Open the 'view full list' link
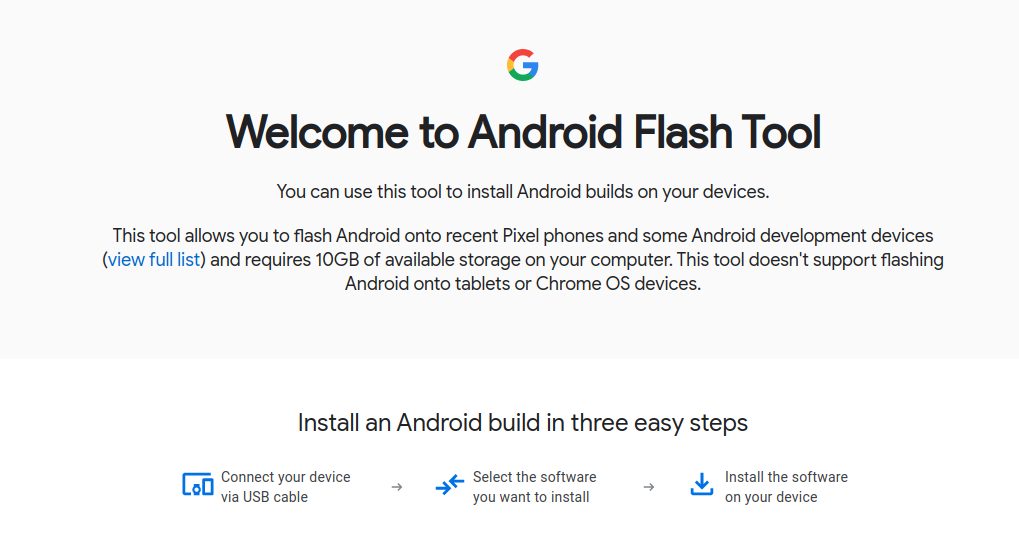Image resolution: width=1019 pixels, height=547 pixels. click(155, 260)
